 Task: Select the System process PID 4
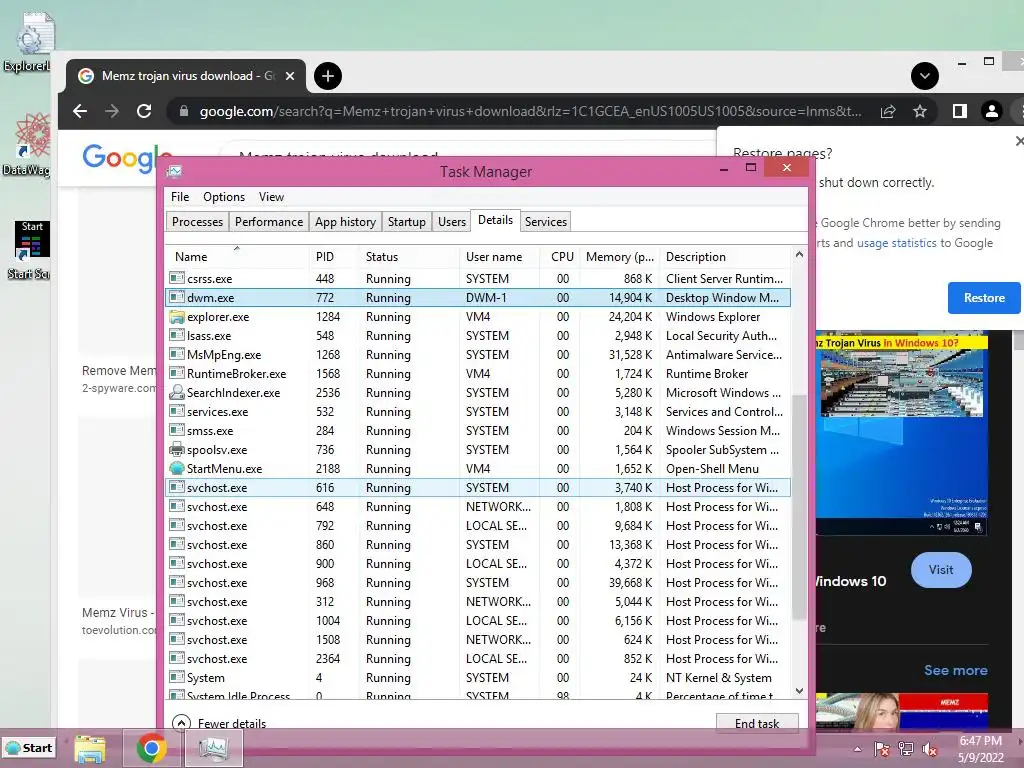478,678
